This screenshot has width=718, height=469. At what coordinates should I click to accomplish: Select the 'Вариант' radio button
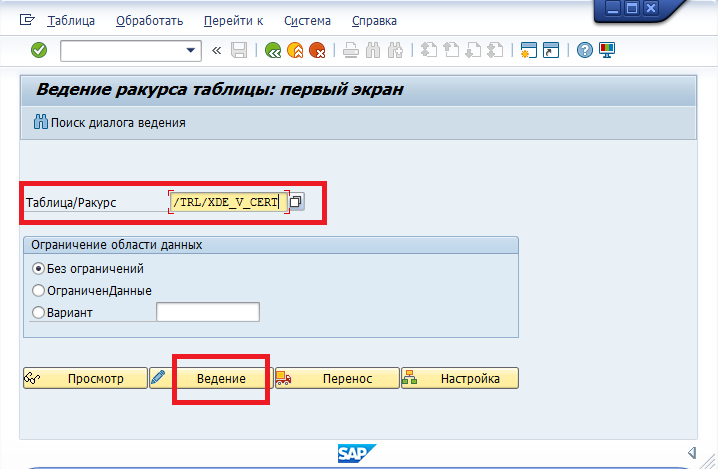click(x=39, y=313)
